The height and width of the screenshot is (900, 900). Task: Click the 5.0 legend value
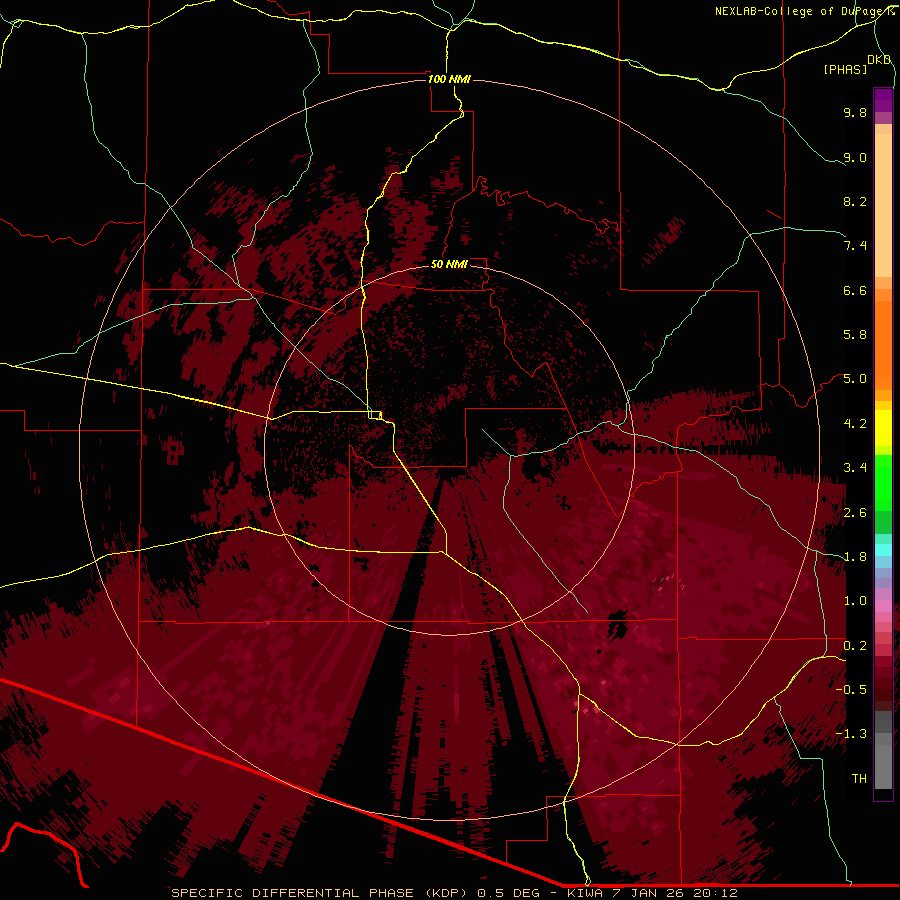[x=855, y=379]
